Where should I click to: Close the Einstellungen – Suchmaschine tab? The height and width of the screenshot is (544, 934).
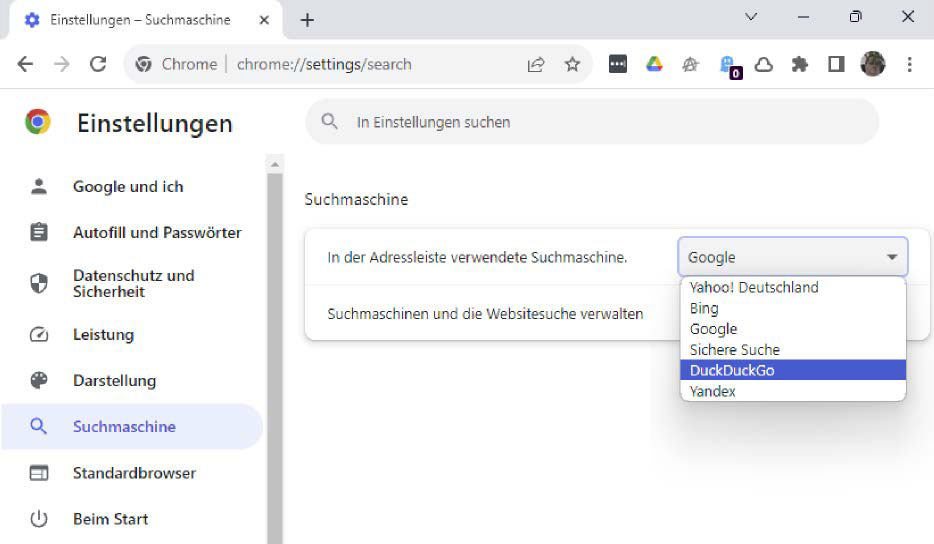(264, 20)
